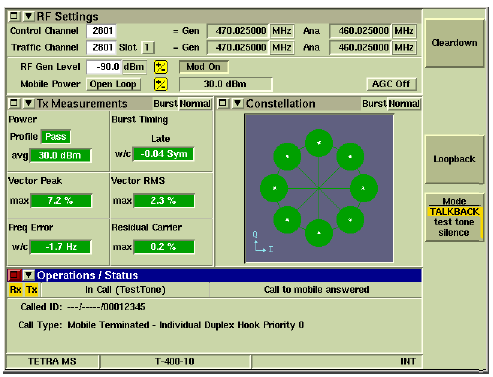Toggle the AGC Off button

point(391,84)
